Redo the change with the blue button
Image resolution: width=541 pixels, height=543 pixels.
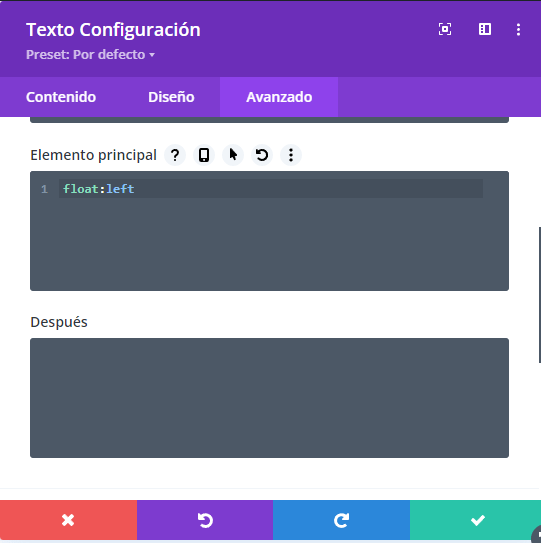pyautogui.click(x=342, y=520)
